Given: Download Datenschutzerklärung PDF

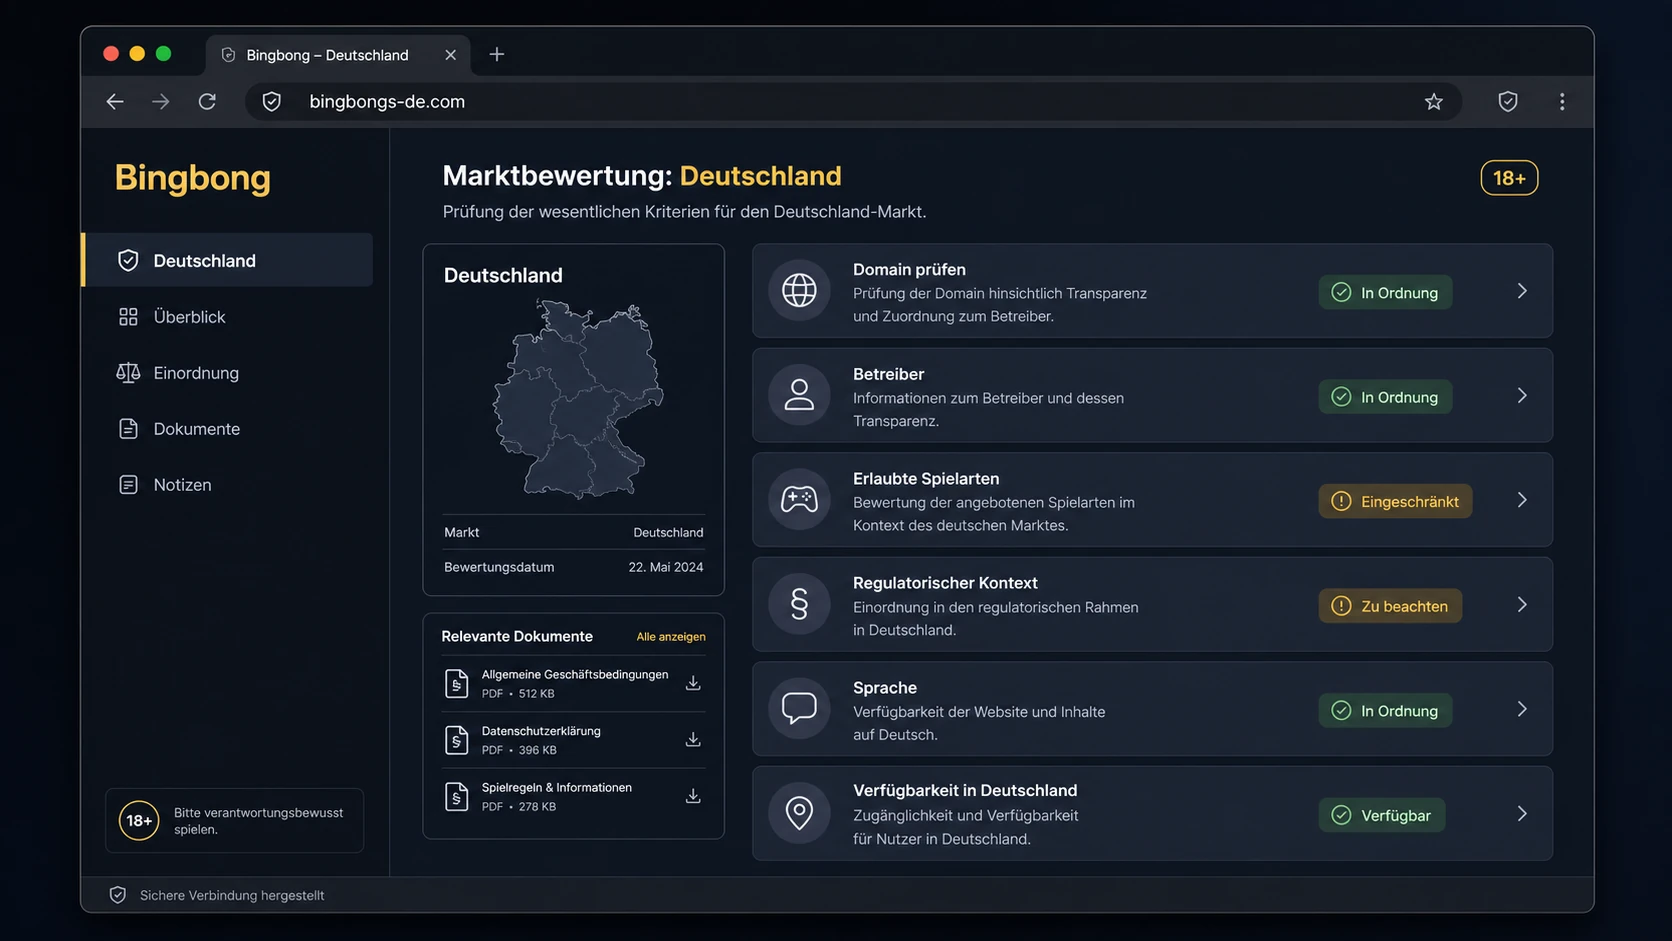Looking at the screenshot, I should coord(693,740).
